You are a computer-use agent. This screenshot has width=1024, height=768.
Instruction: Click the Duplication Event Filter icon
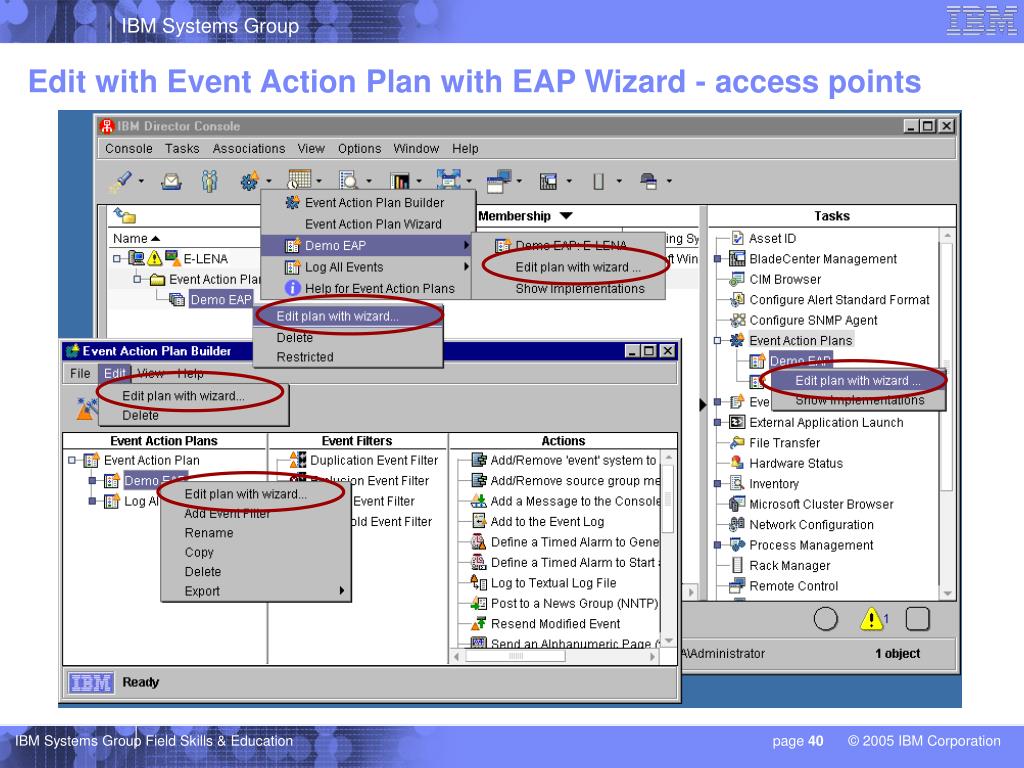pyautogui.click(x=298, y=459)
